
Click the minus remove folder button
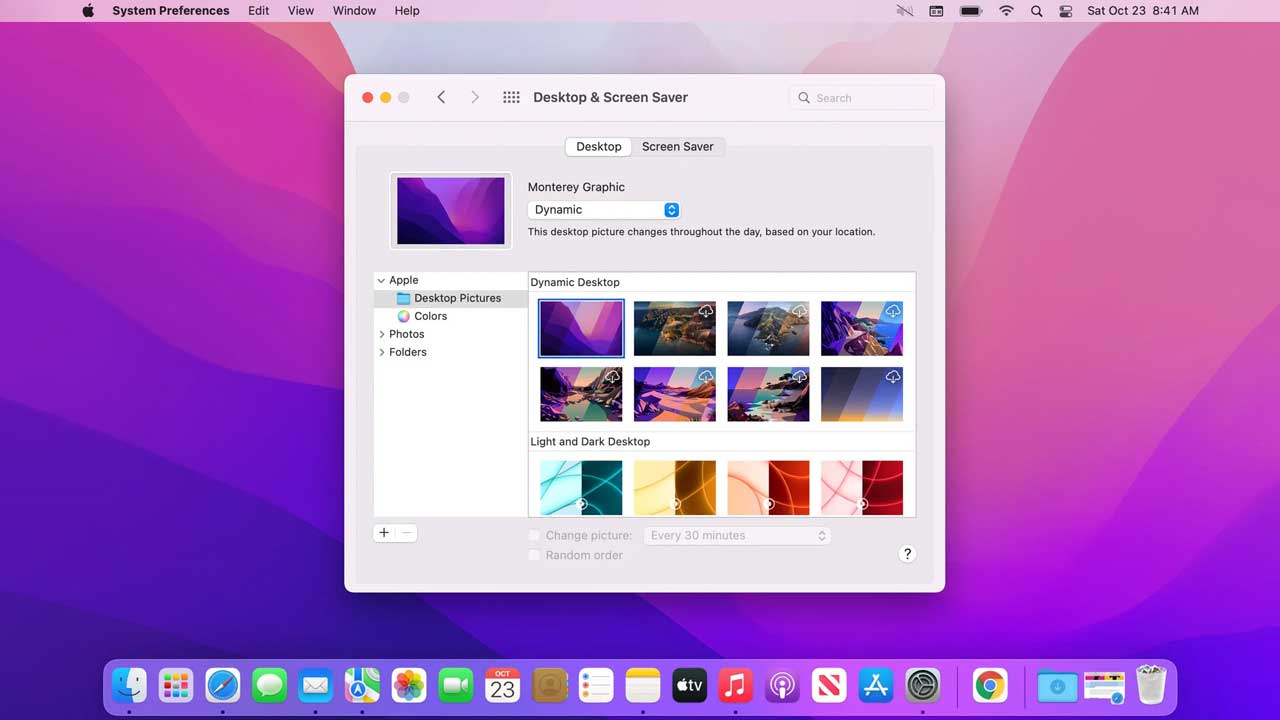[x=406, y=533]
